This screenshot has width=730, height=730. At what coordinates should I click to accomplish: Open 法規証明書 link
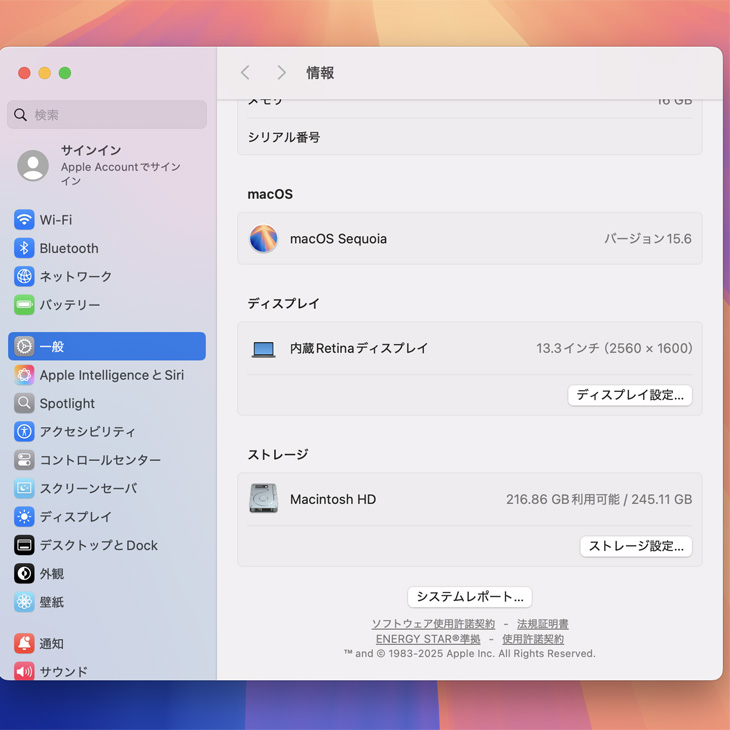542,624
